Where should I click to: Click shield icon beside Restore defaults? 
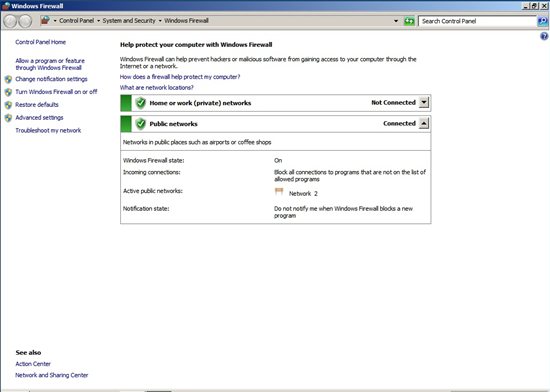coord(8,105)
